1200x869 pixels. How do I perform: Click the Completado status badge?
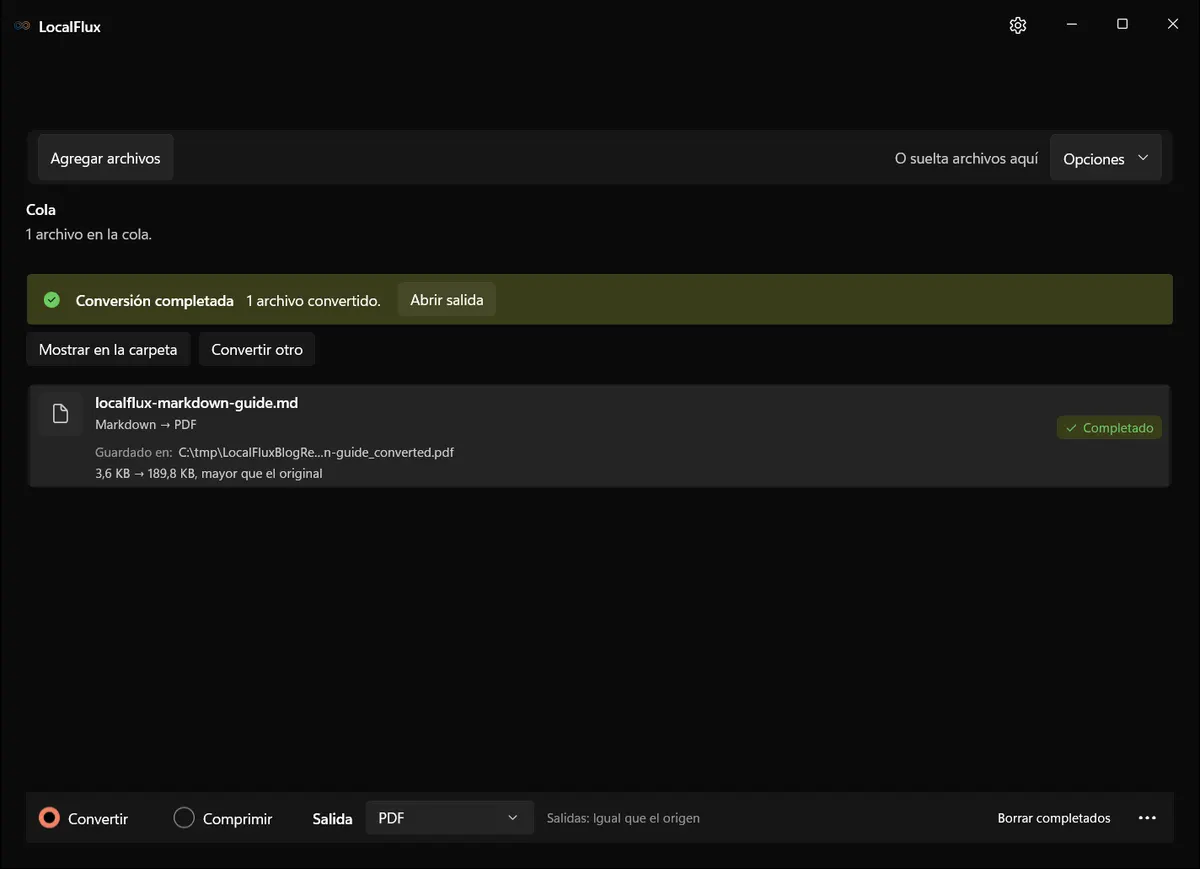coord(1110,427)
